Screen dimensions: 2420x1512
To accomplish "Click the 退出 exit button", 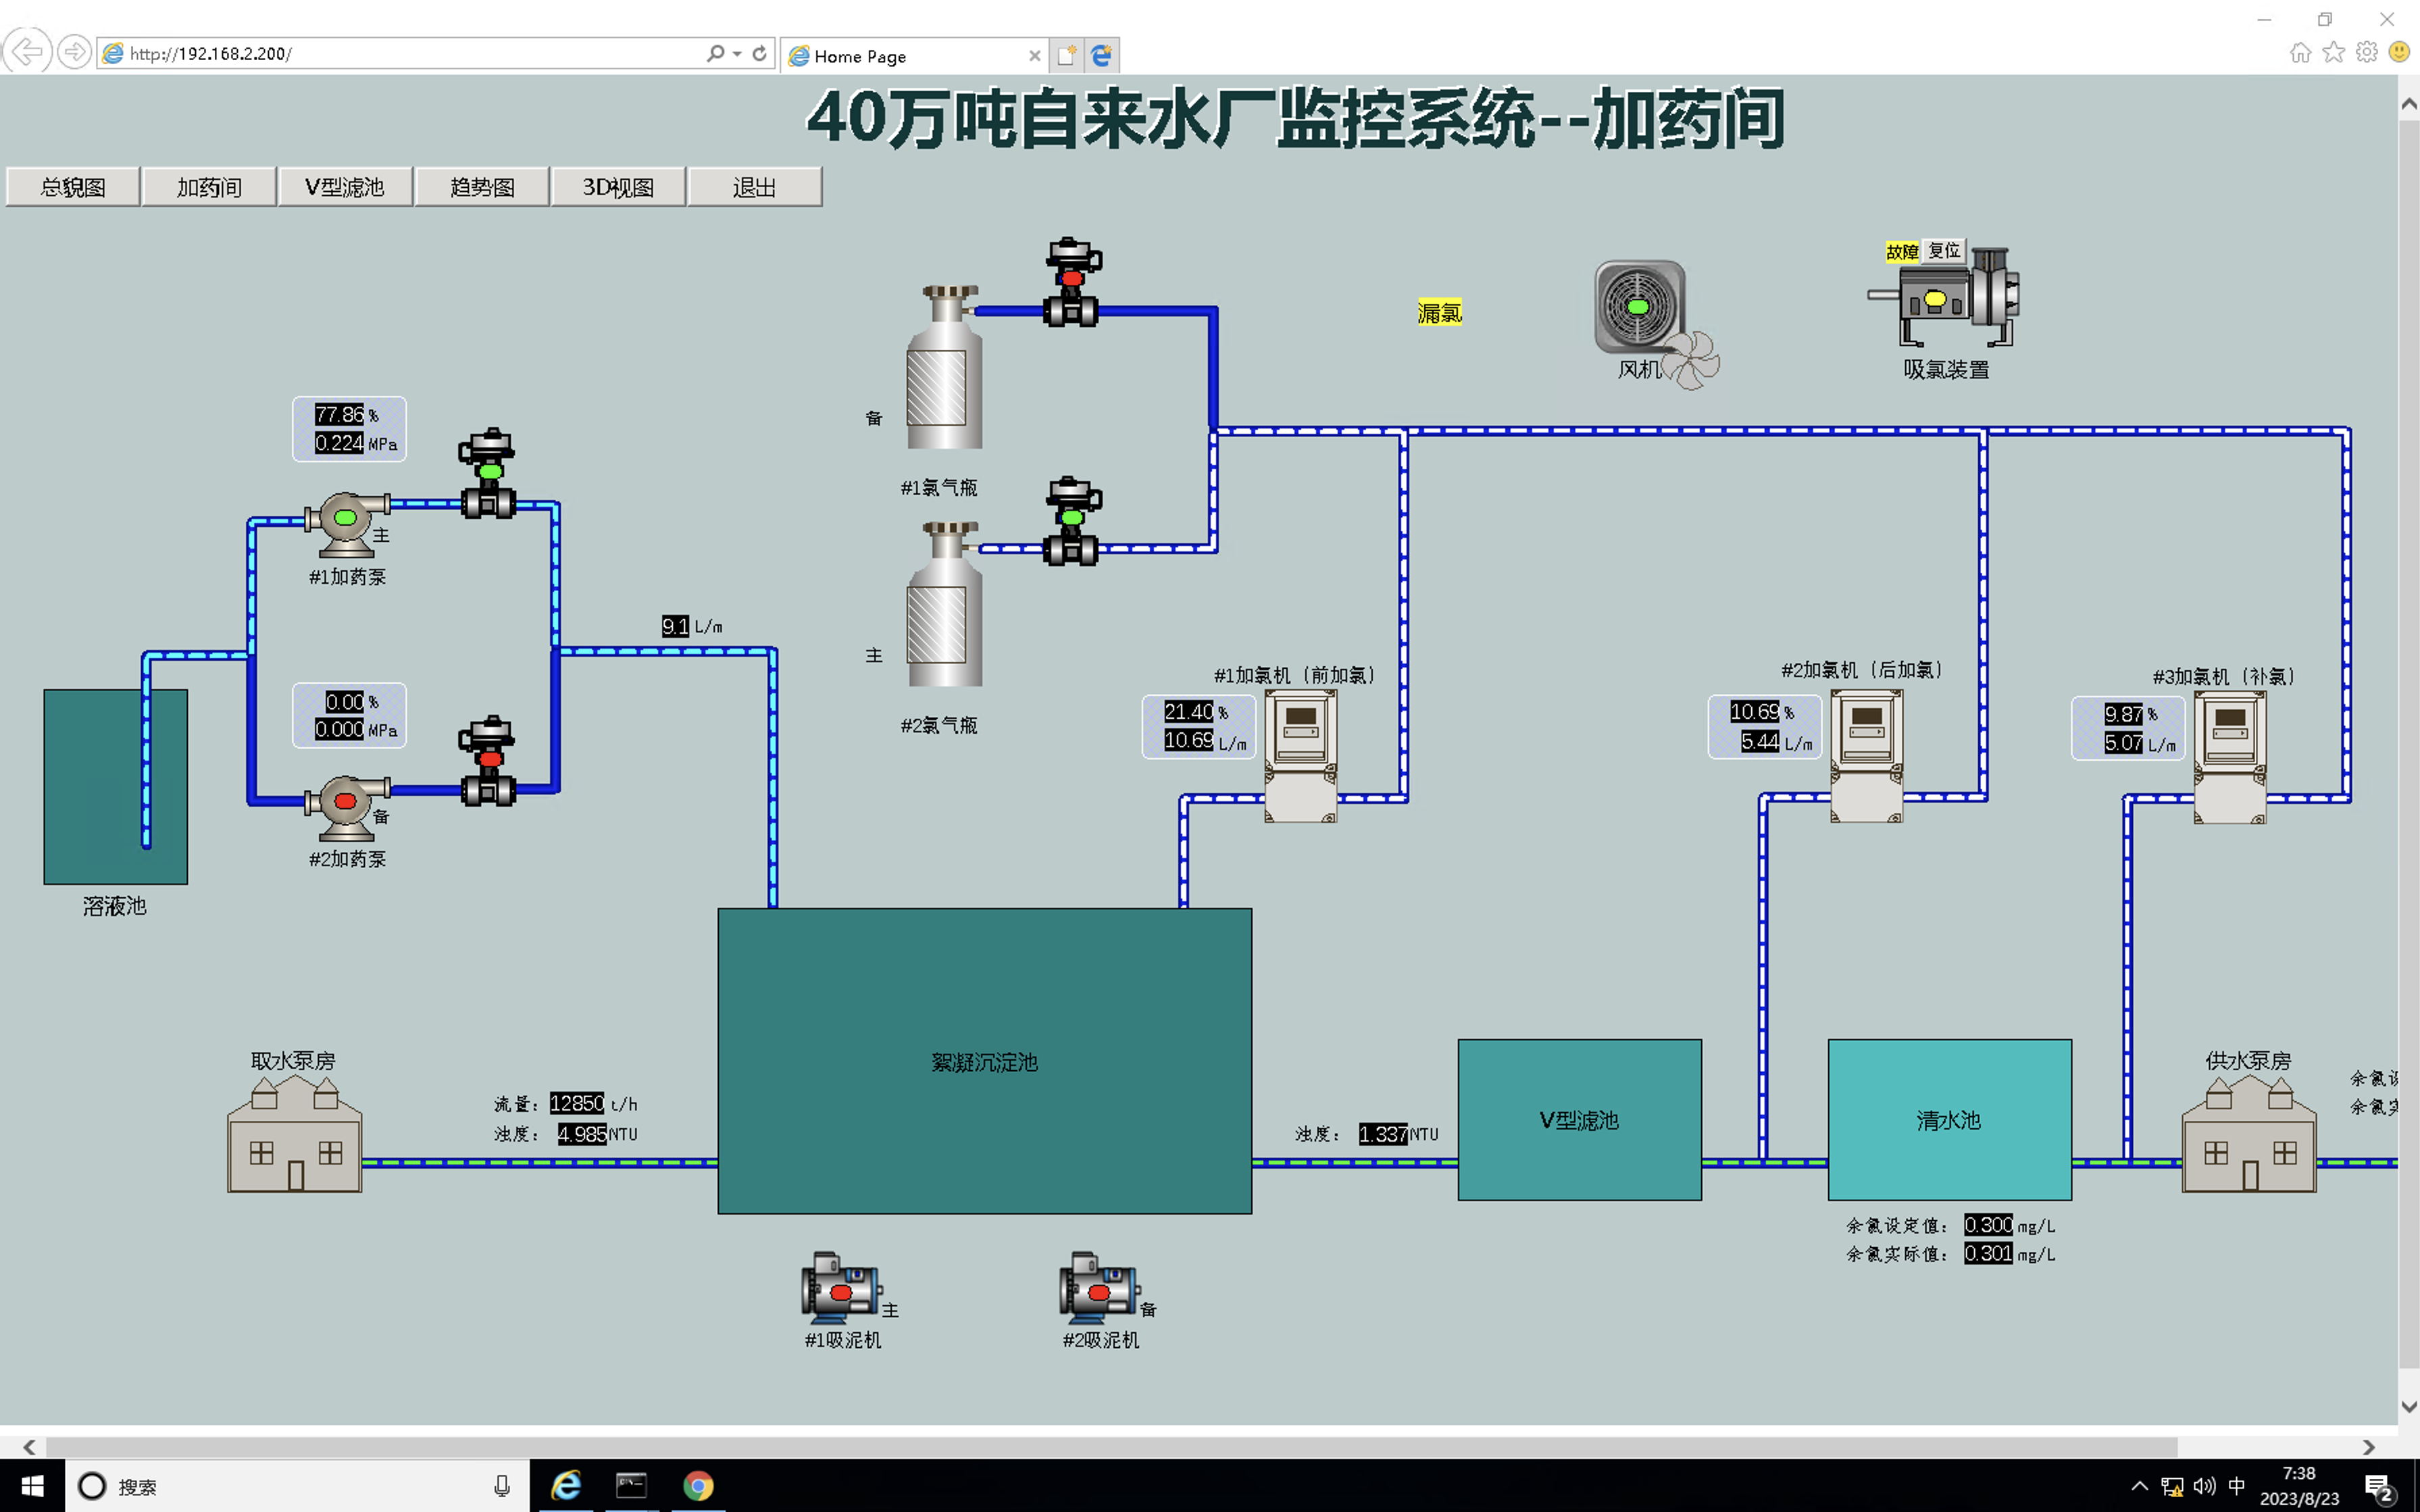I will (754, 187).
